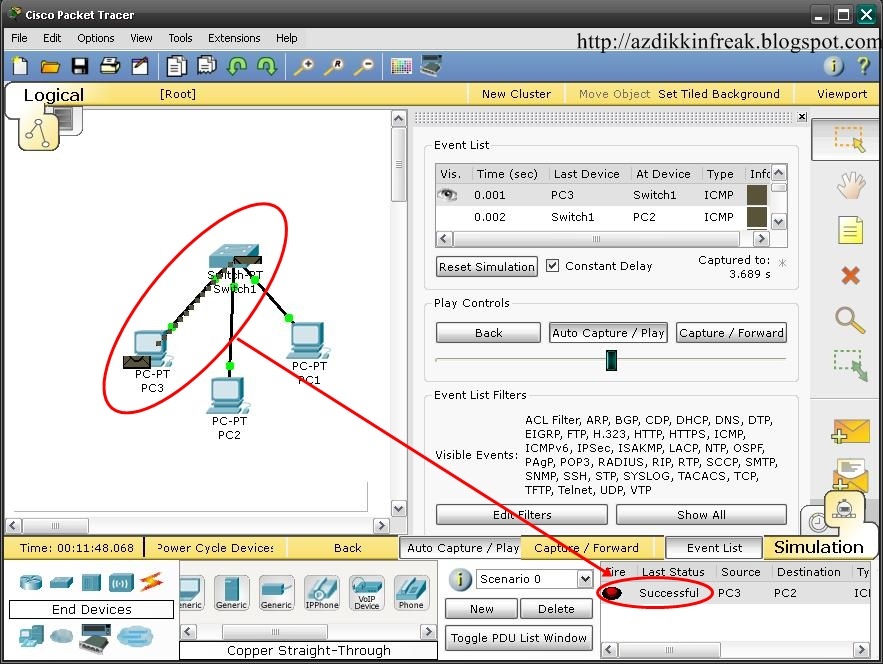The image size is (883, 664).
Task: Choose the Resize Shape tool
Action: coord(850,365)
